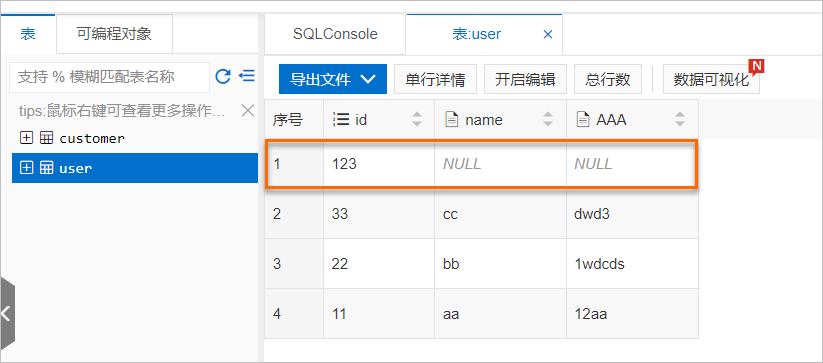Select the NULL name cell in row 1
823x363 pixels.
click(x=501, y=164)
